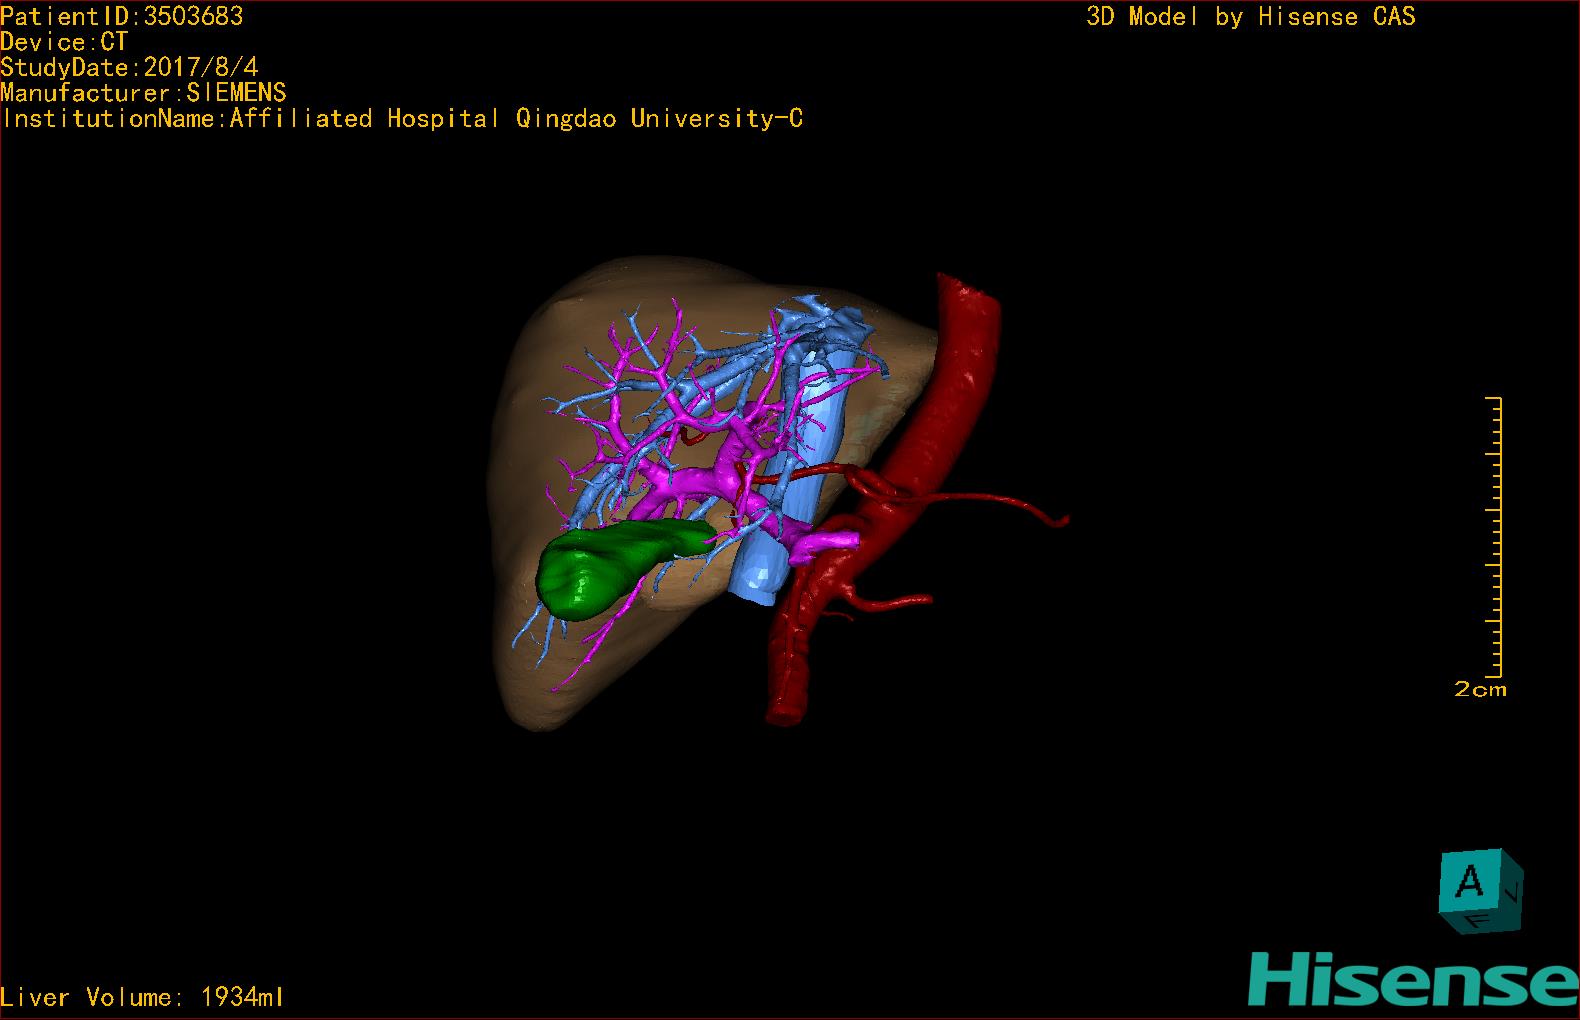Click the orientation cube showing face A
Viewport: 1580px width, 1020px height.
click(x=1480, y=891)
